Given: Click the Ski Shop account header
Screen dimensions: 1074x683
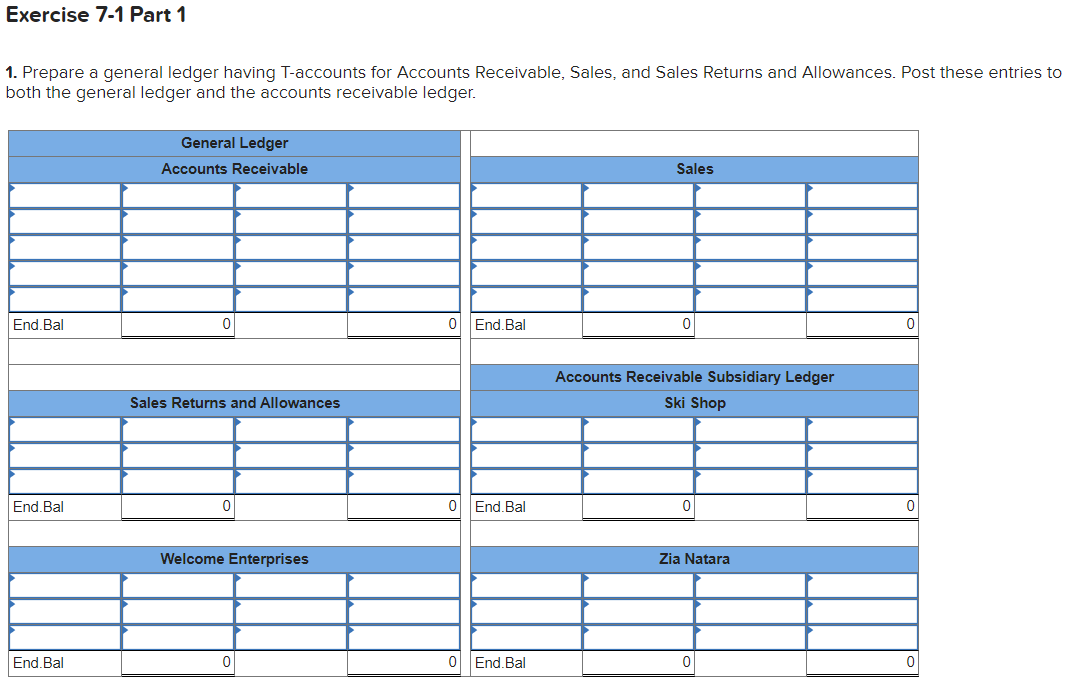Looking at the screenshot, I should [695, 403].
